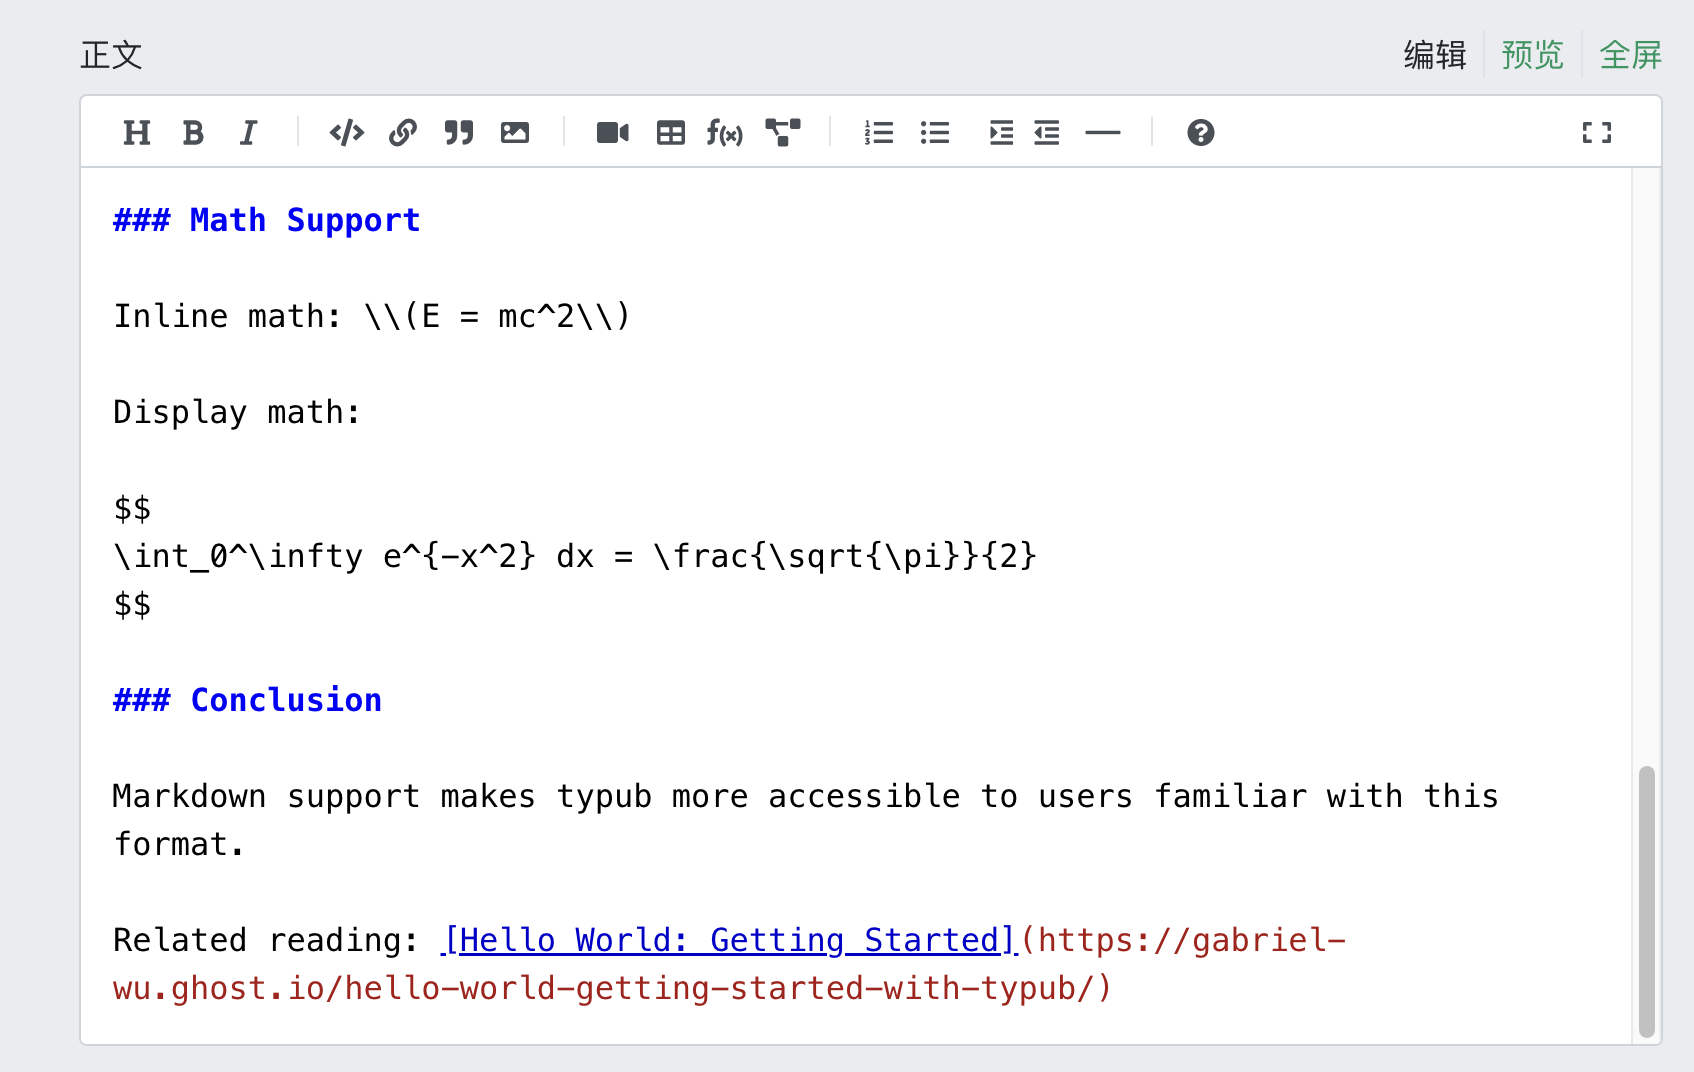This screenshot has height=1072, width=1694.
Task: Click the Heading toolbar icon
Action: click(137, 133)
